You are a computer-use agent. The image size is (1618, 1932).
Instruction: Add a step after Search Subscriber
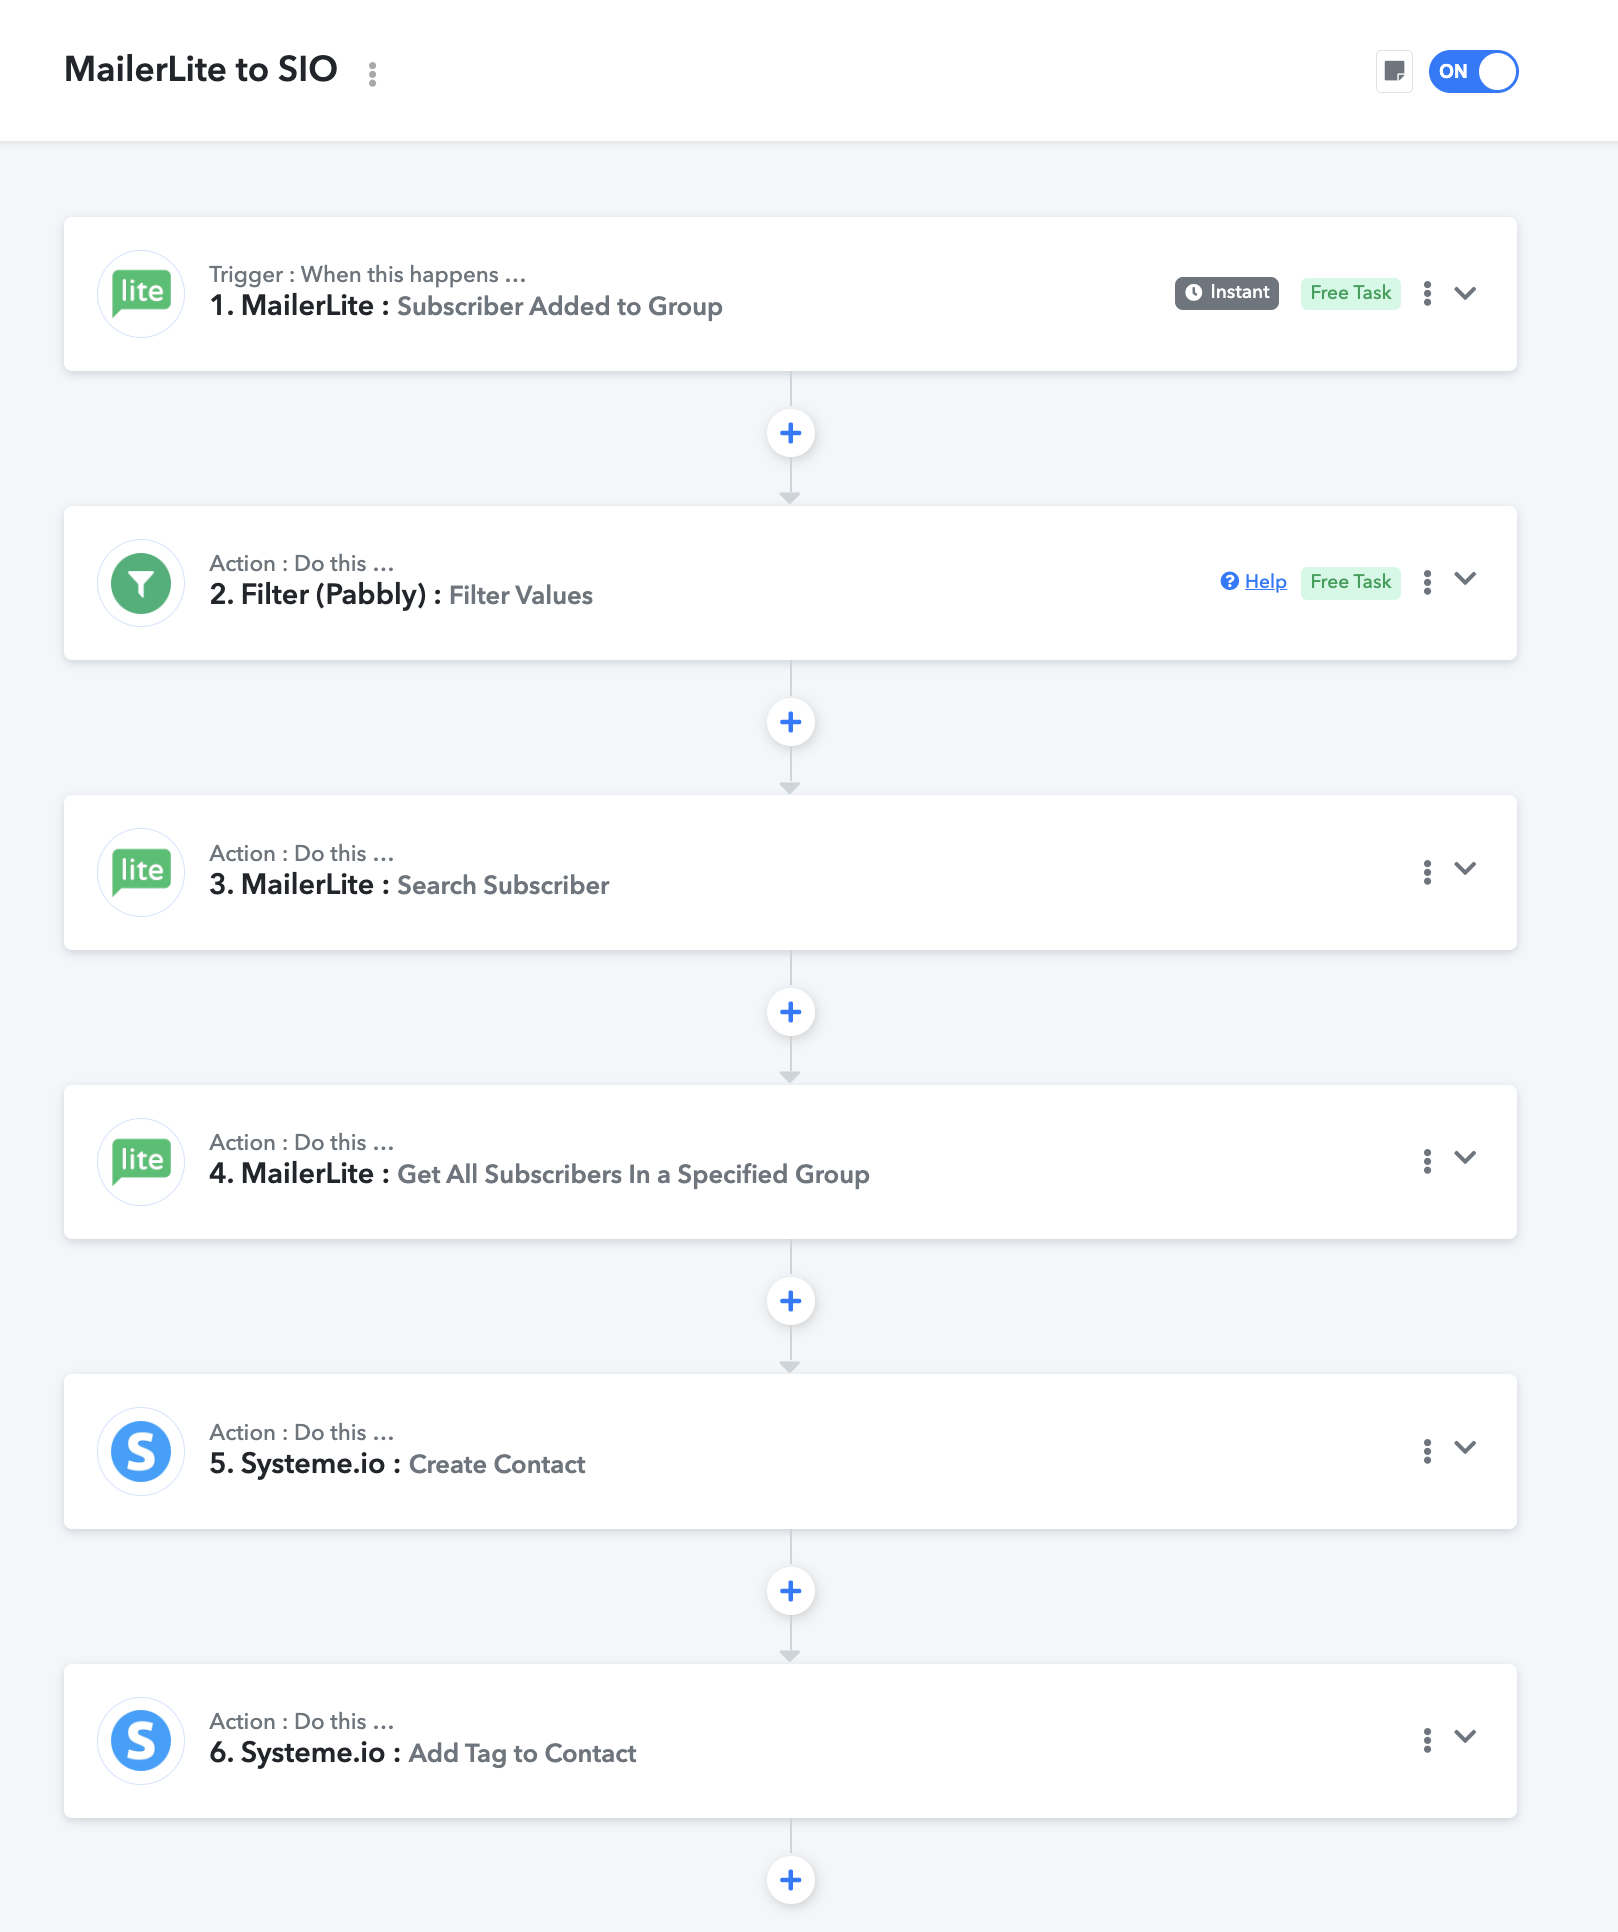pos(791,1012)
